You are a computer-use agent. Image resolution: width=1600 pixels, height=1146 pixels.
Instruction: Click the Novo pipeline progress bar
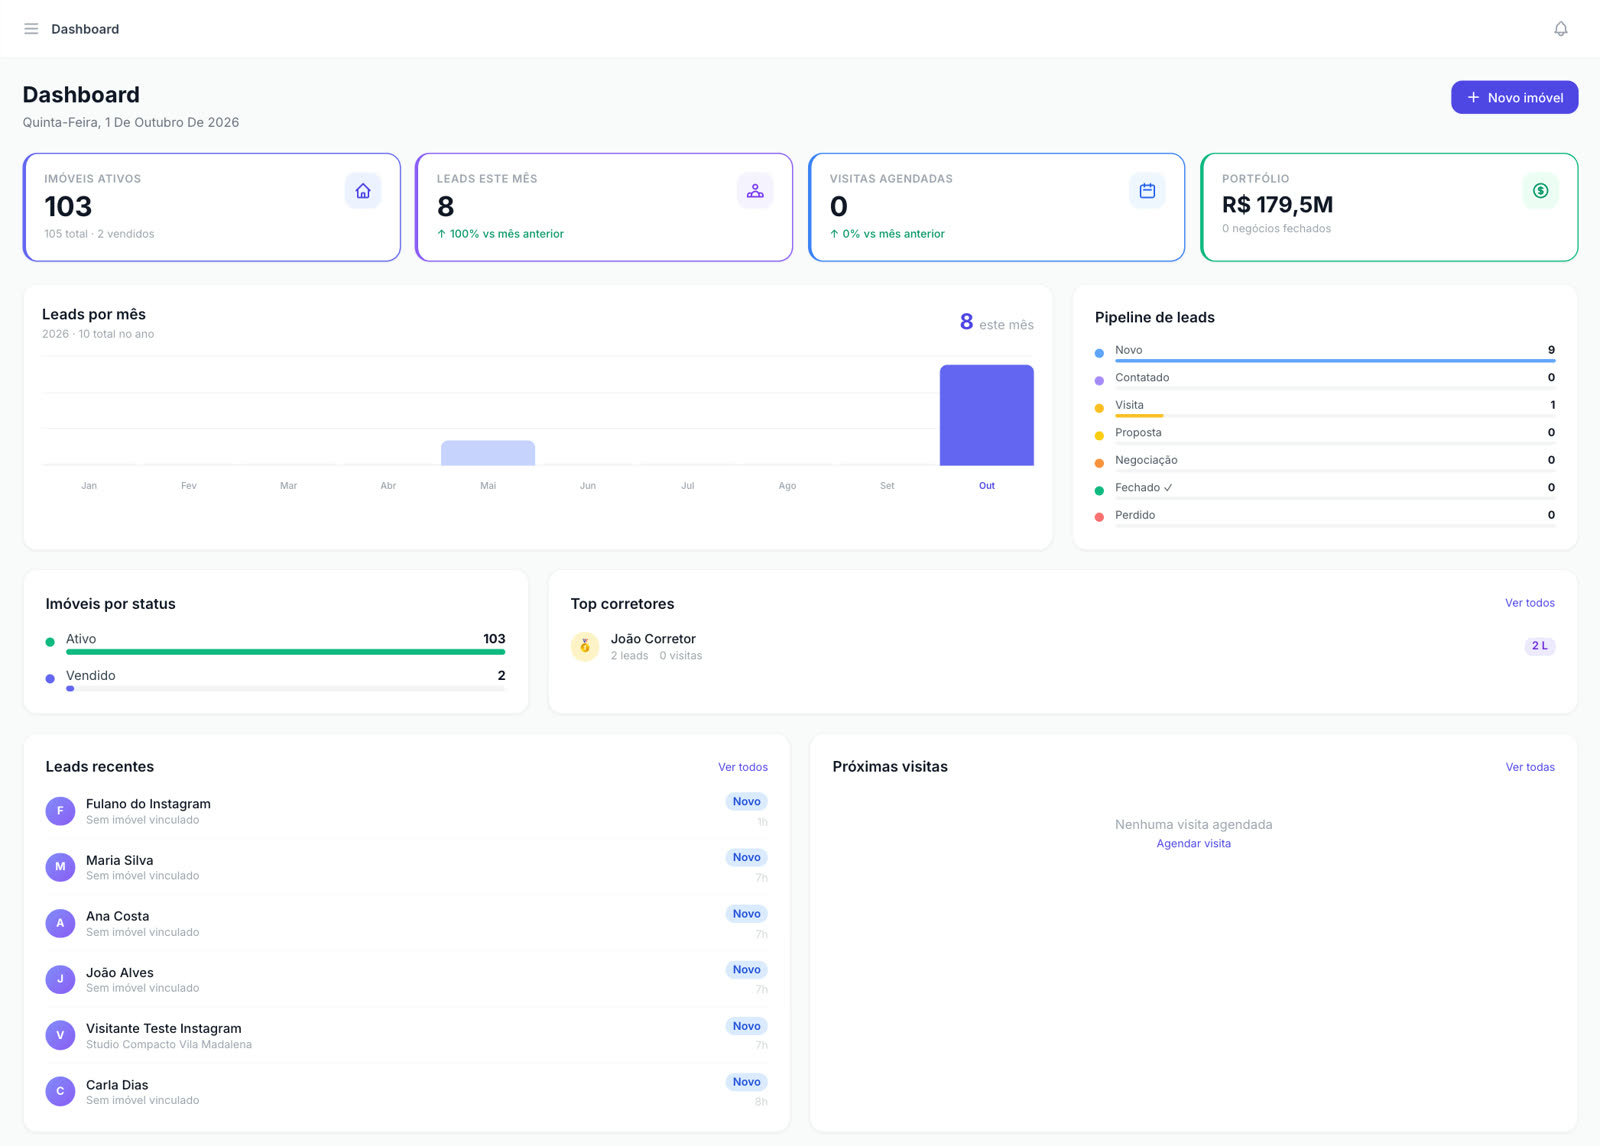pos(1335,360)
